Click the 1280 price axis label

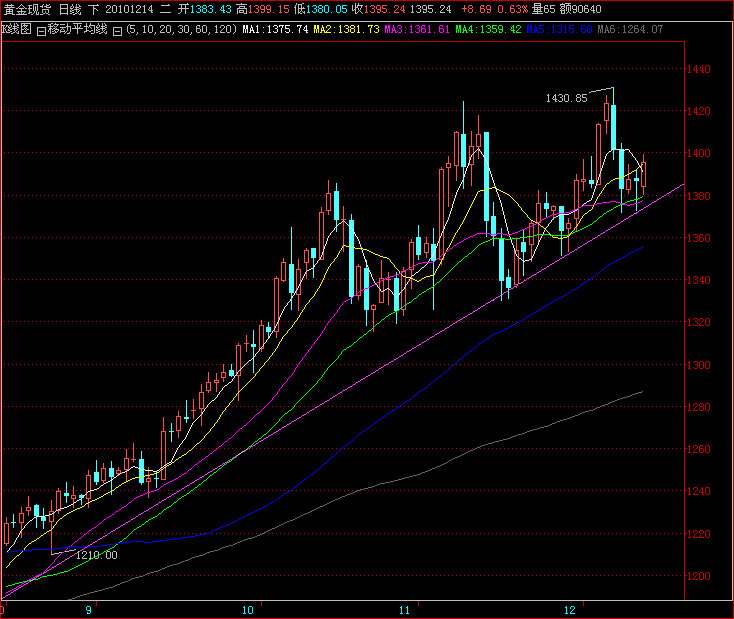click(698, 407)
